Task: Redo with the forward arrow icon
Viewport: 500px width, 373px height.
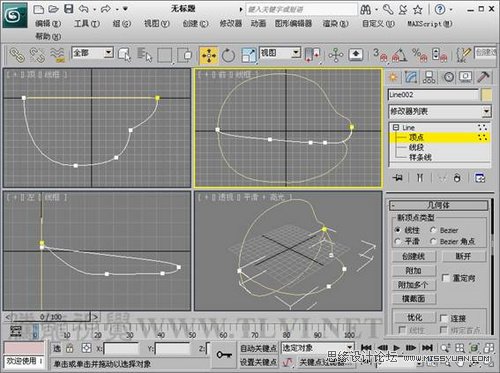Action: [106, 9]
